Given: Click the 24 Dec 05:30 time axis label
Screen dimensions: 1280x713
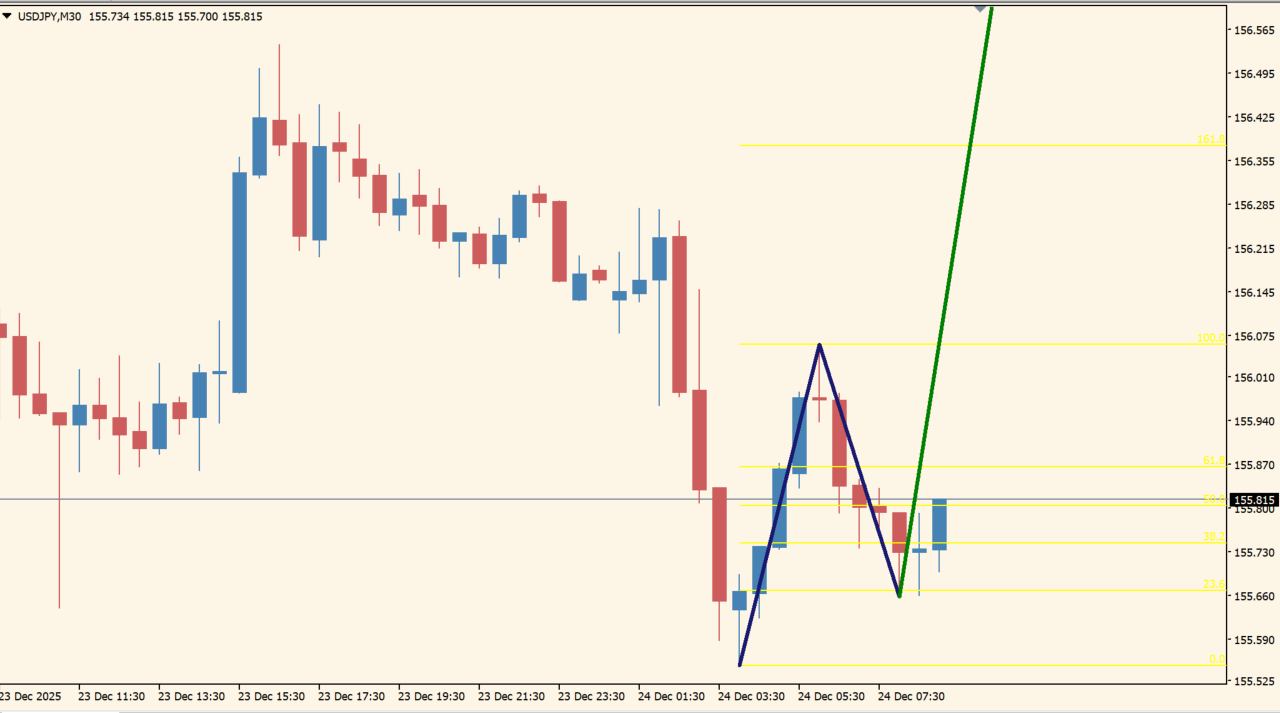Looking at the screenshot, I should point(831,696).
